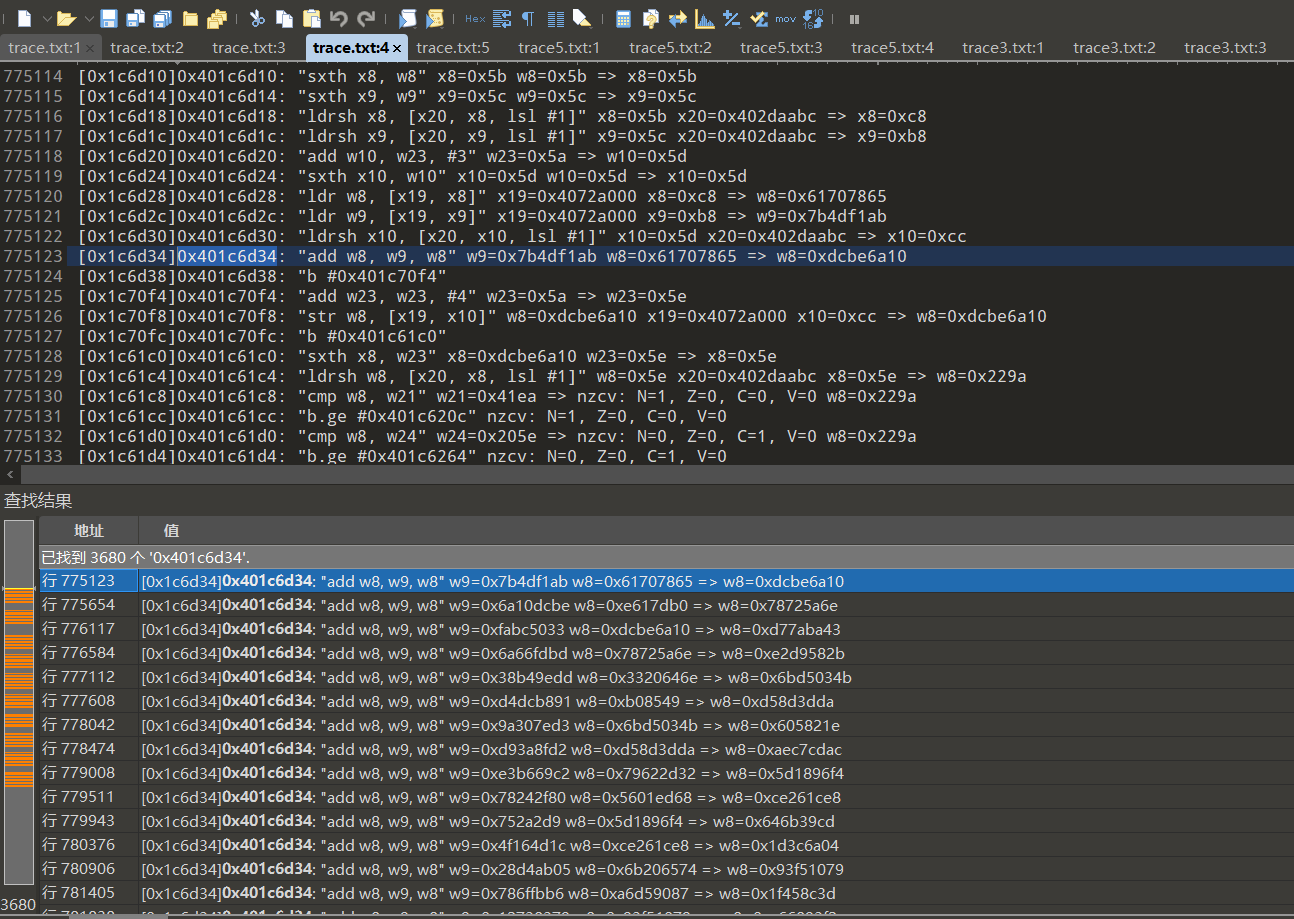Switch to the trace.txt:5 tab
1294x919 pixels.
[x=453, y=47]
